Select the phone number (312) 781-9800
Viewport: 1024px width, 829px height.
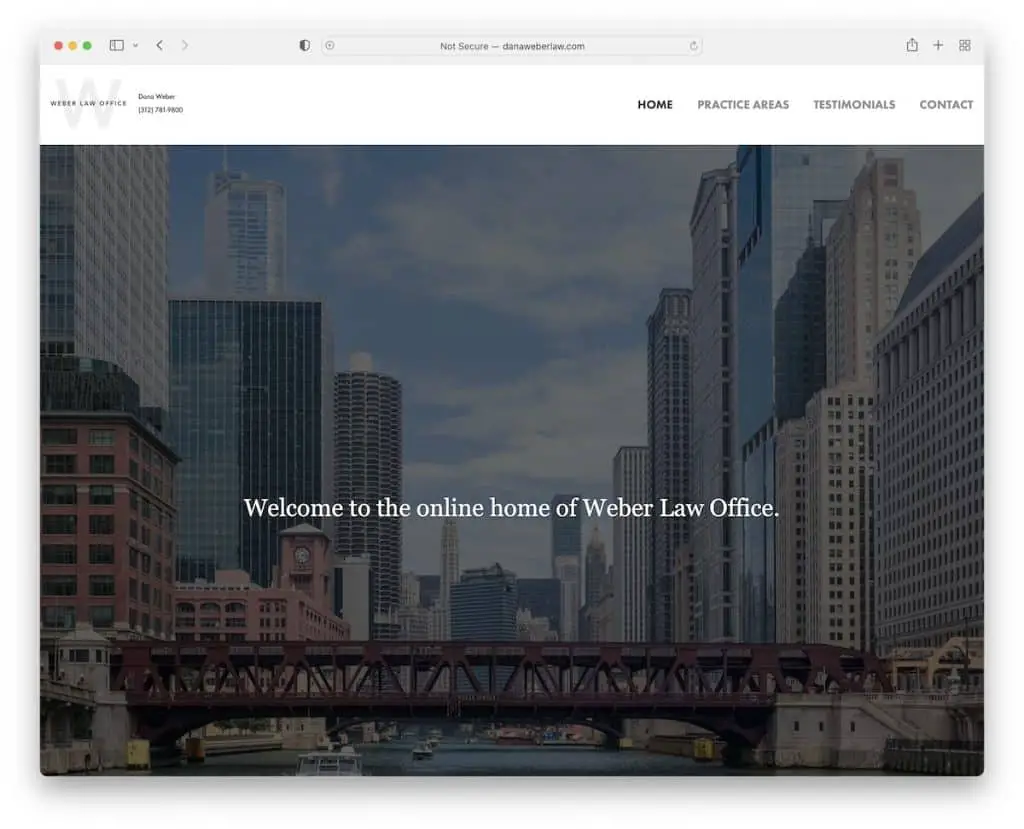click(160, 110)
